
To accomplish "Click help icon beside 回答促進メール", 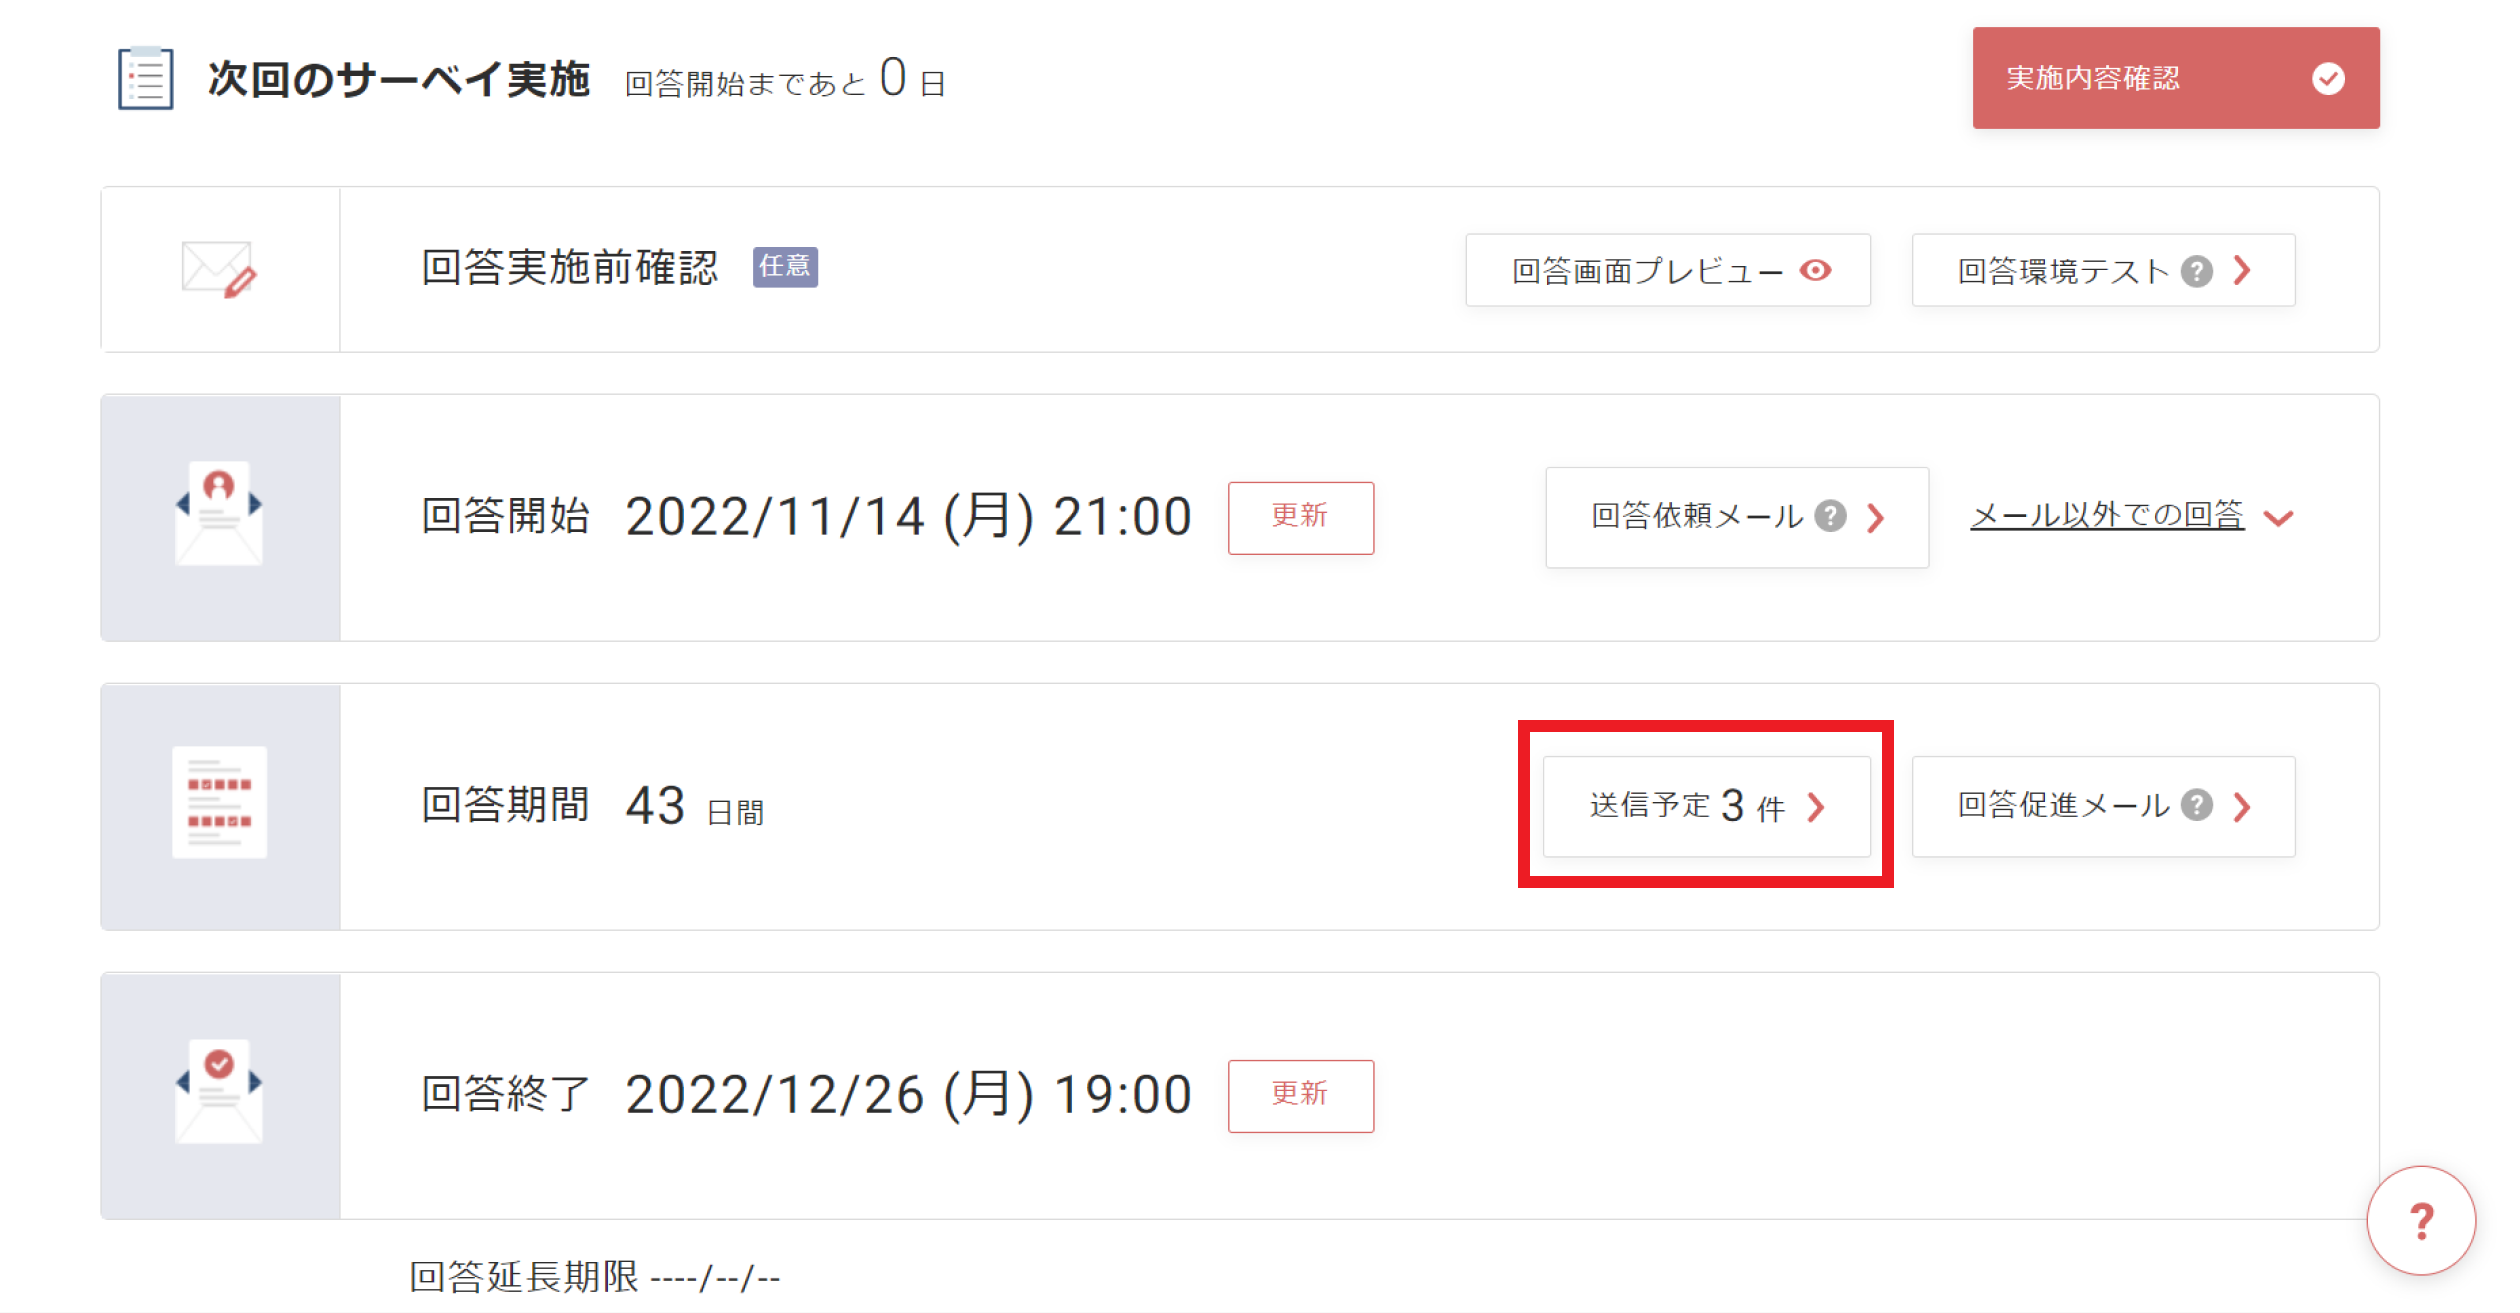I will click(x=2196, y=805).
